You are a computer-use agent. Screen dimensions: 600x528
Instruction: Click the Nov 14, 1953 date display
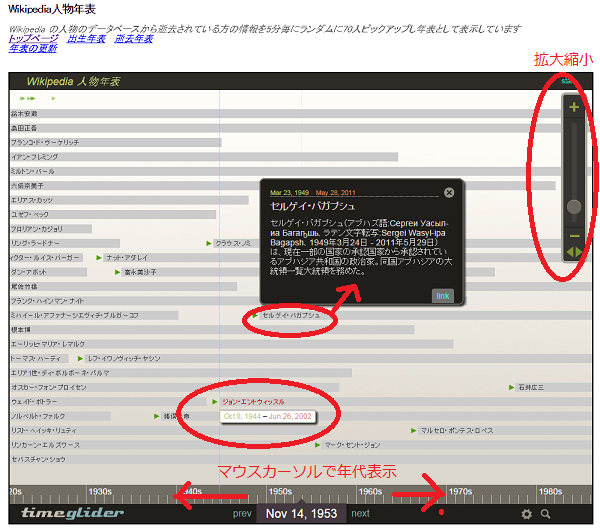click(x=302, y=513)
